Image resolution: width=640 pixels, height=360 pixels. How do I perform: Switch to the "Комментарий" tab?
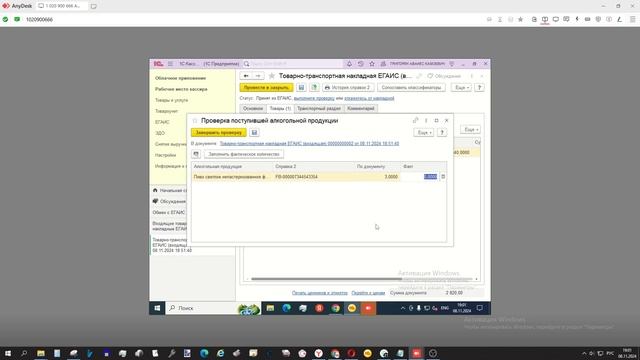pyautogui.click(x=361, y=109)
